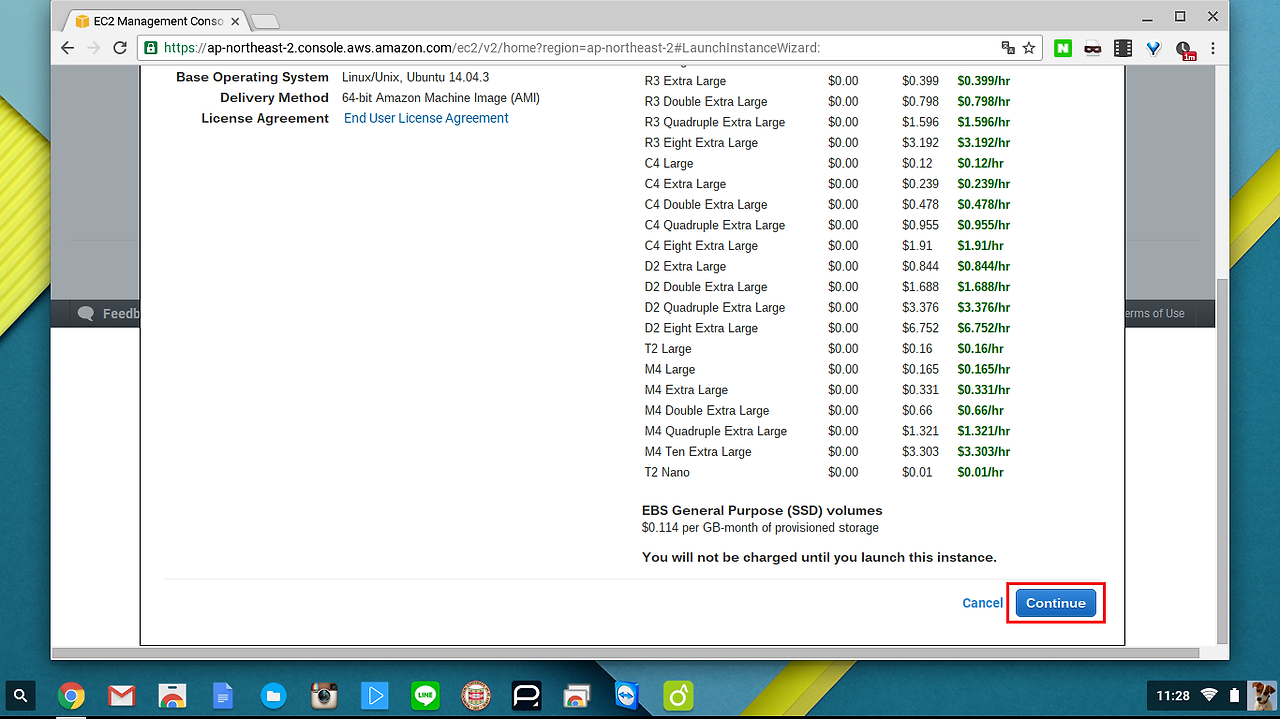This screenshot has height=719, width=1280.
Task: Click the '$0.399/hr' total price
Action: (x=984, y=81)
